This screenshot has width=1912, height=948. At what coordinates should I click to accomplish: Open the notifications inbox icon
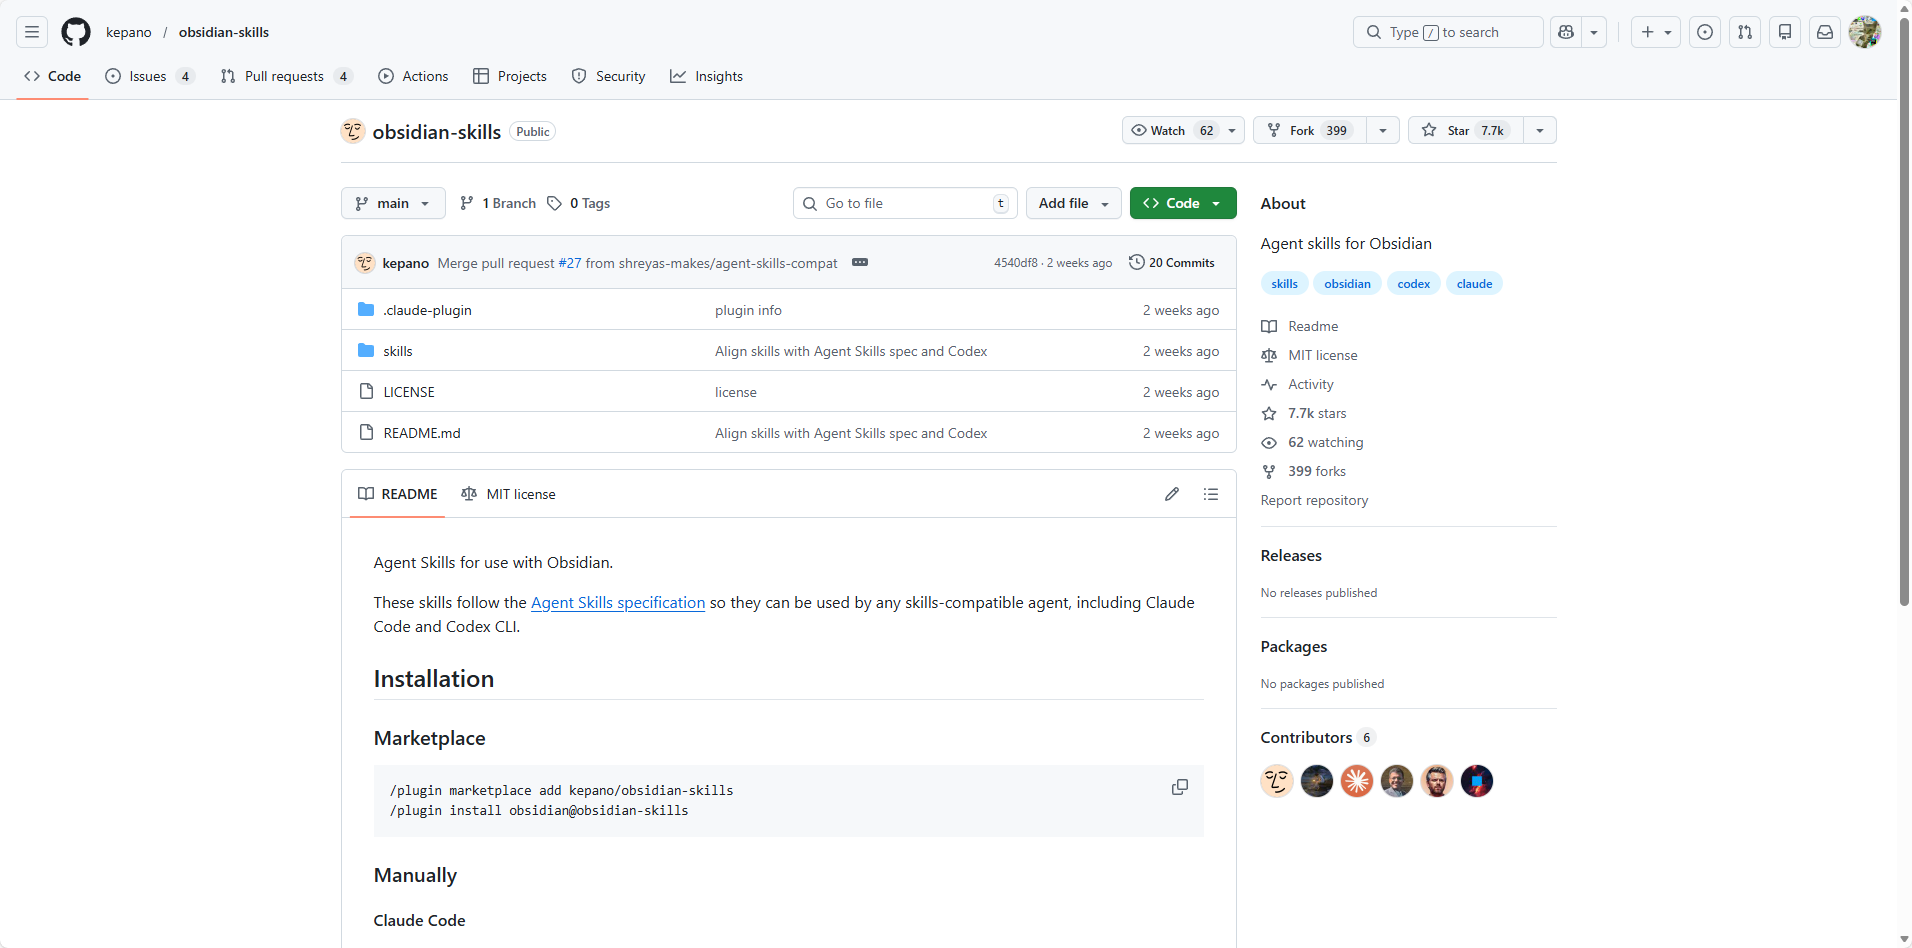tap(1825, 32)
